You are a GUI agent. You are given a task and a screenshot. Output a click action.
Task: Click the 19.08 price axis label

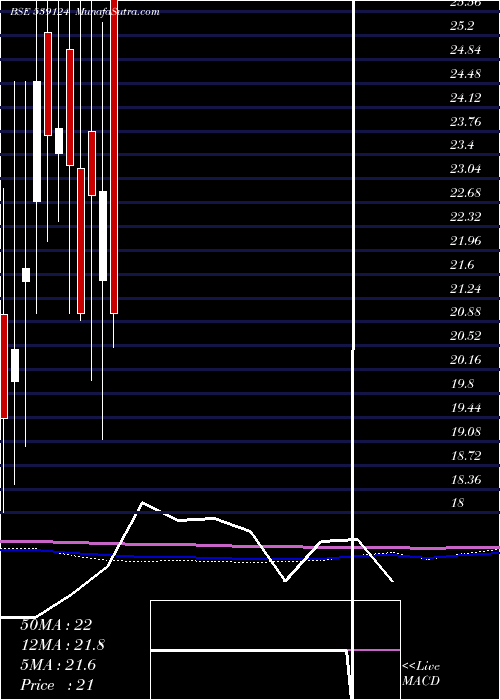[x=466, y=432]
